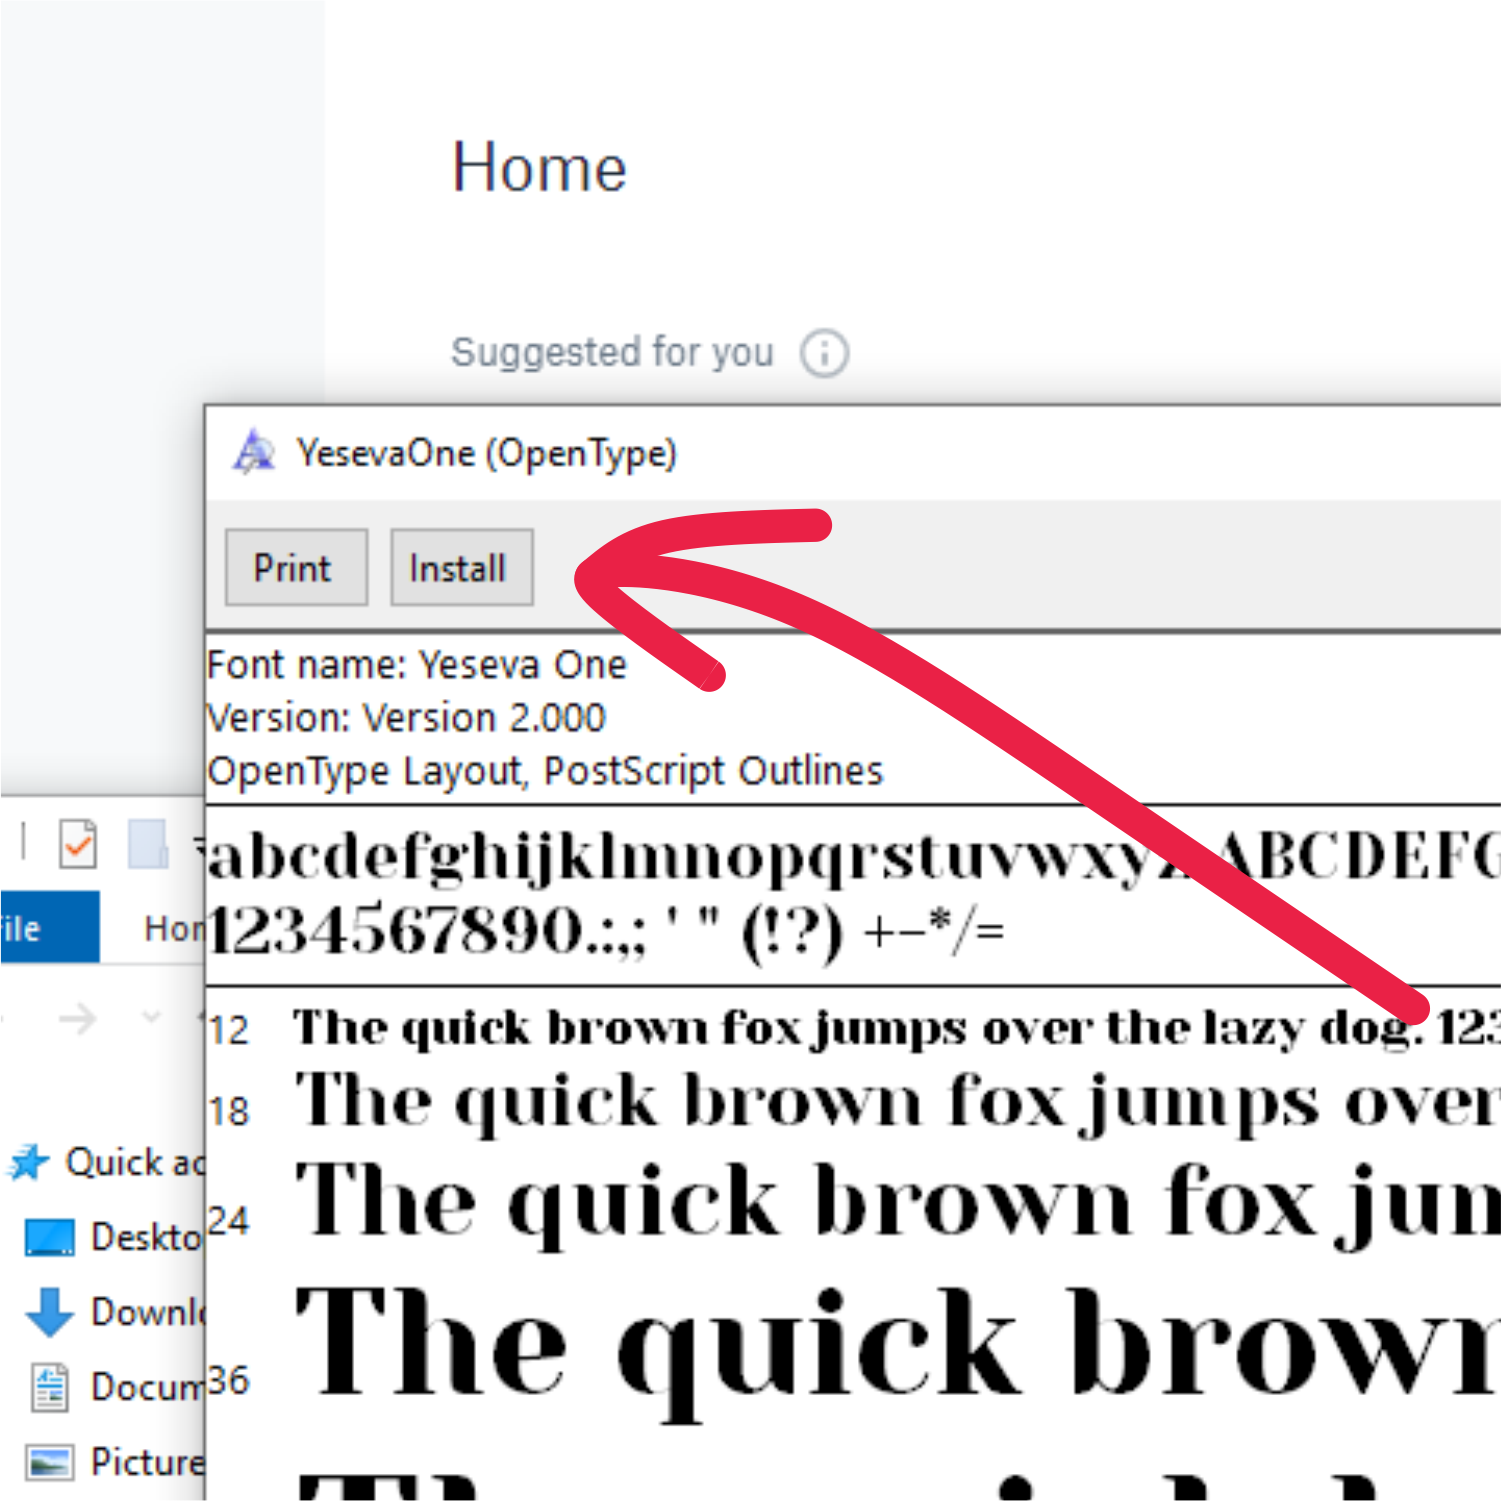Click 'OpenType Layout, PostScript Outlines' text
The width and height of the screenshot is (1501, 1501).
[545, 771]
